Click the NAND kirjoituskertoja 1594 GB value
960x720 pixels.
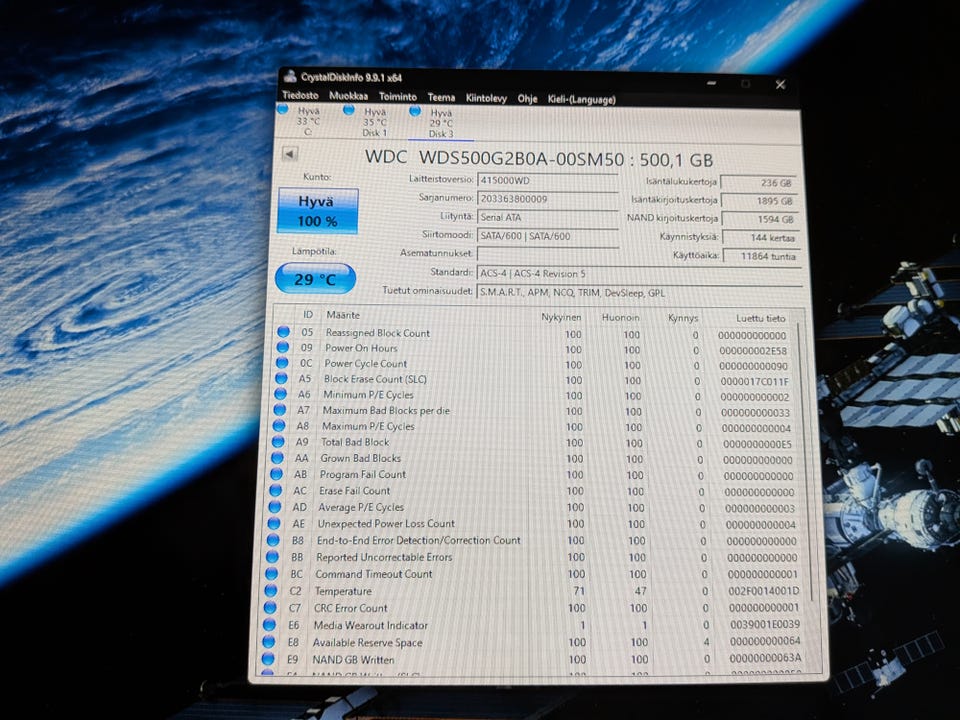click(759, 219)
